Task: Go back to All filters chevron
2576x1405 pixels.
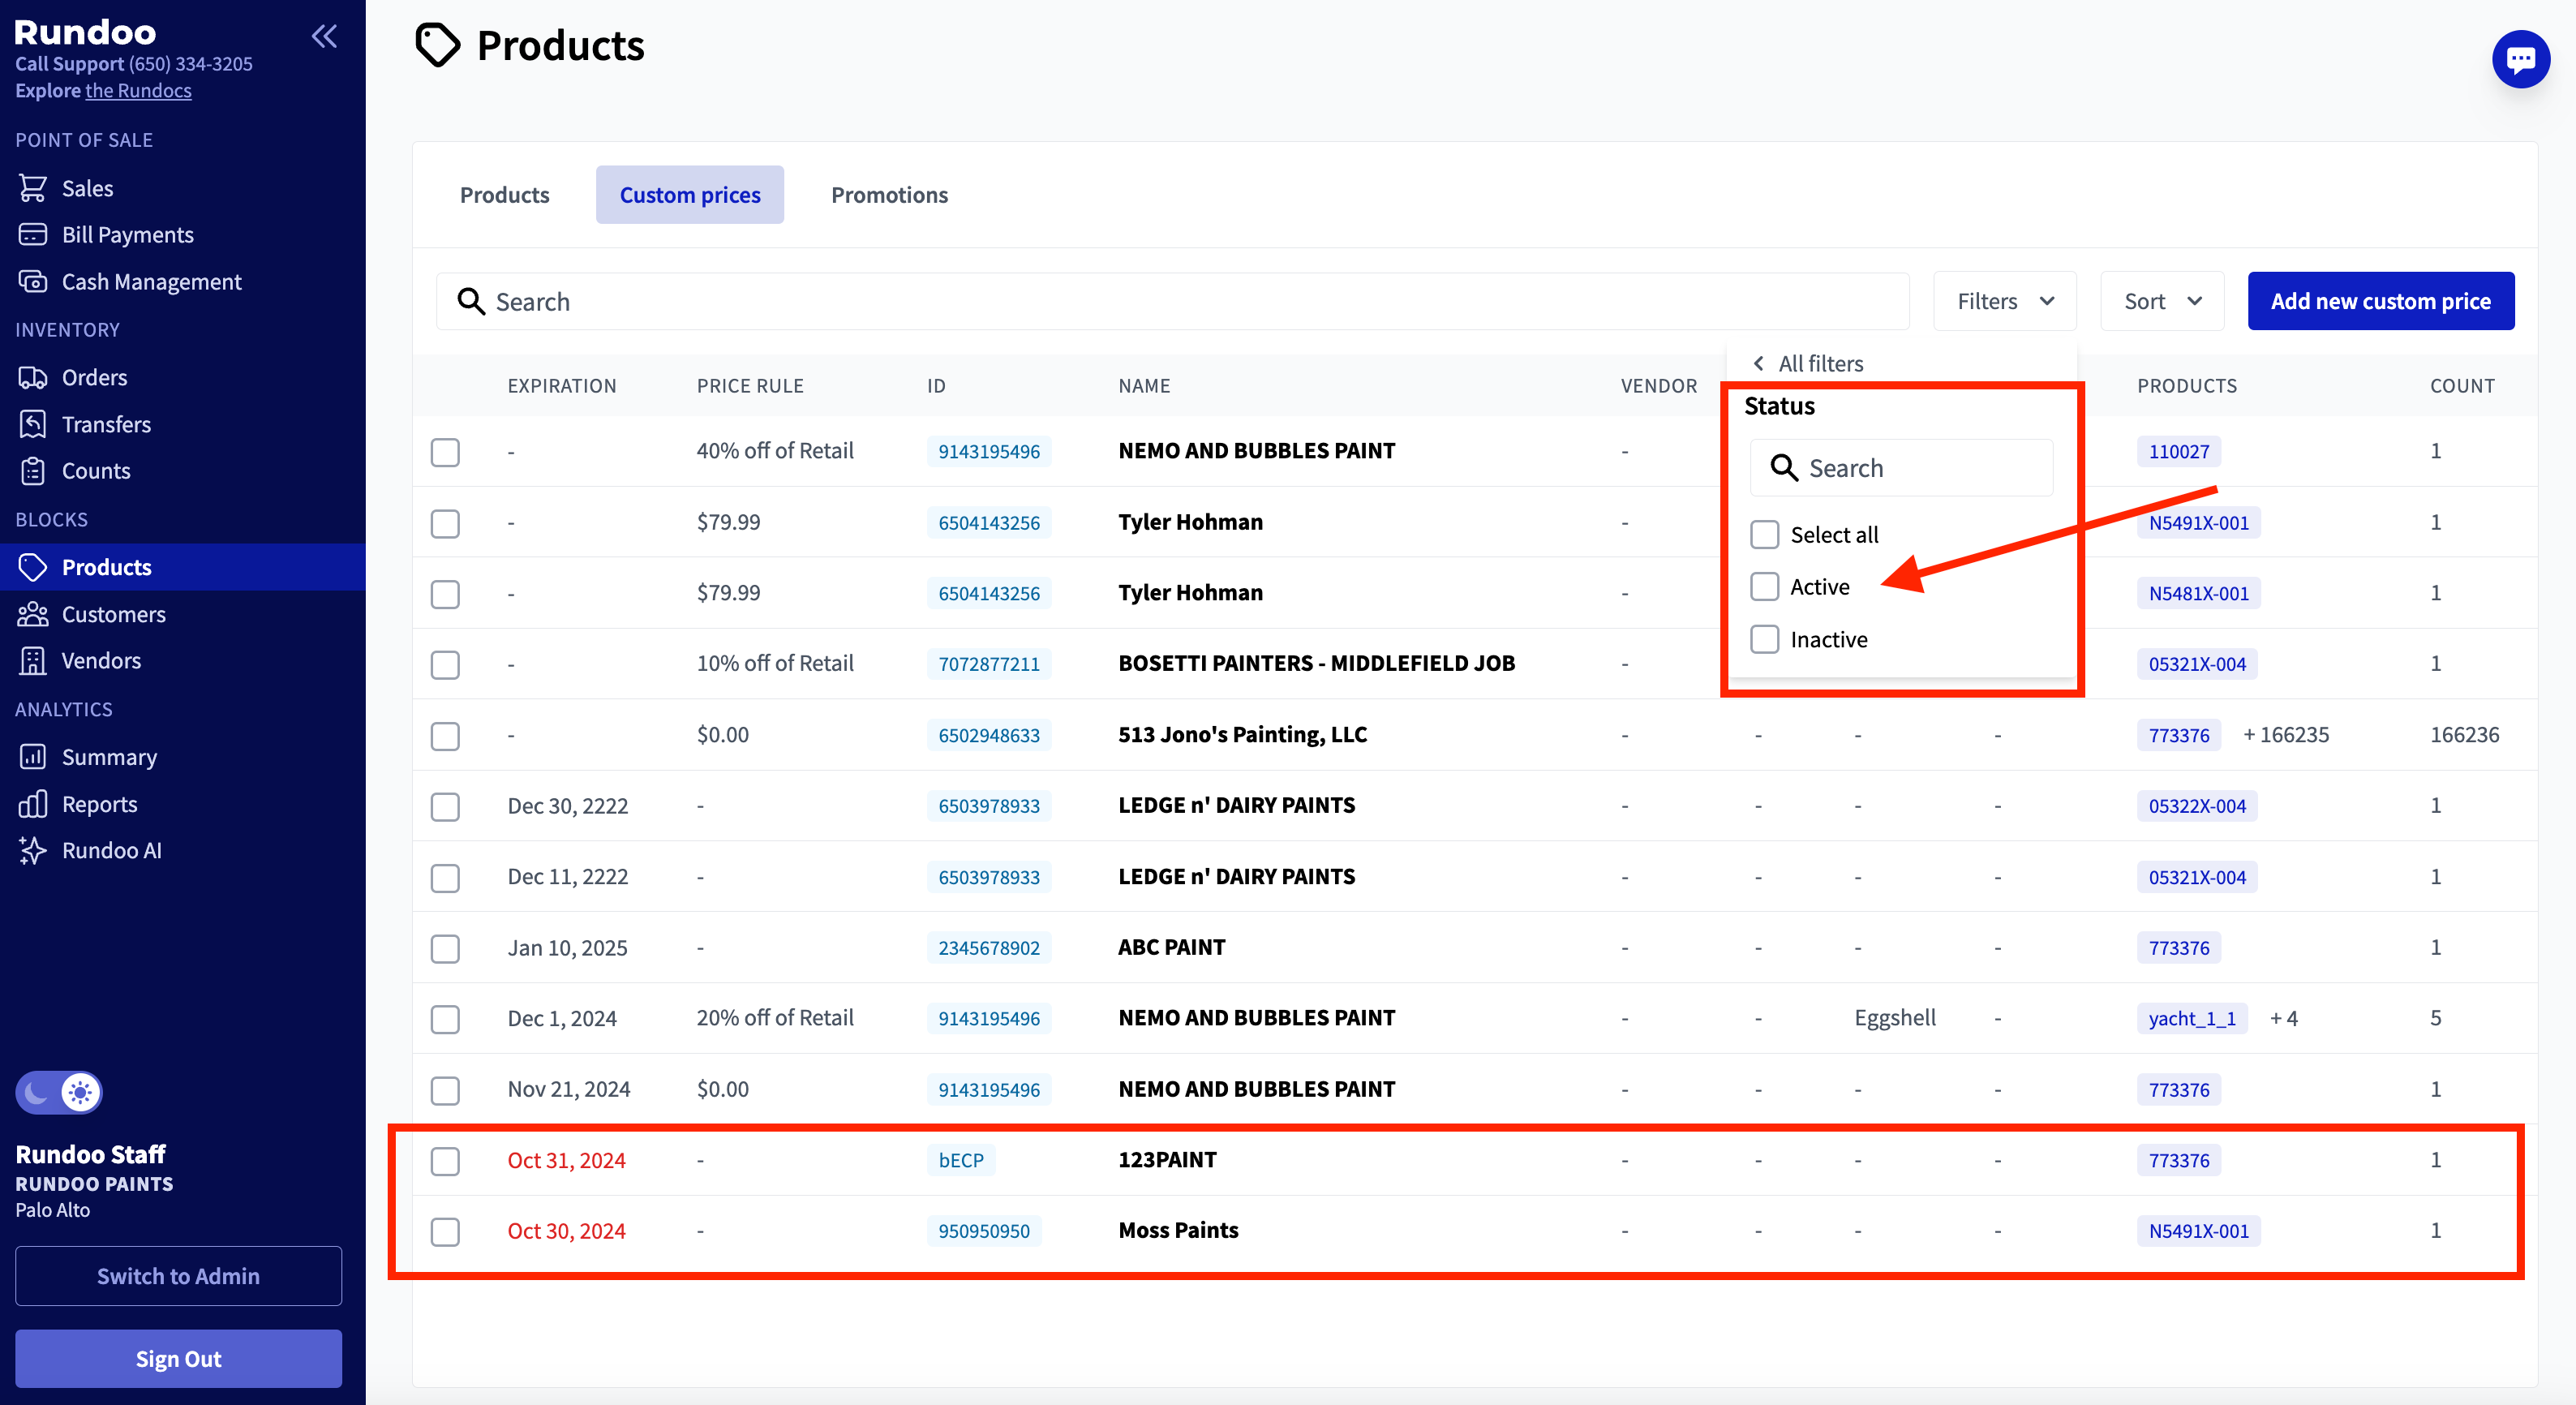Action: [x=1759, y=363]
